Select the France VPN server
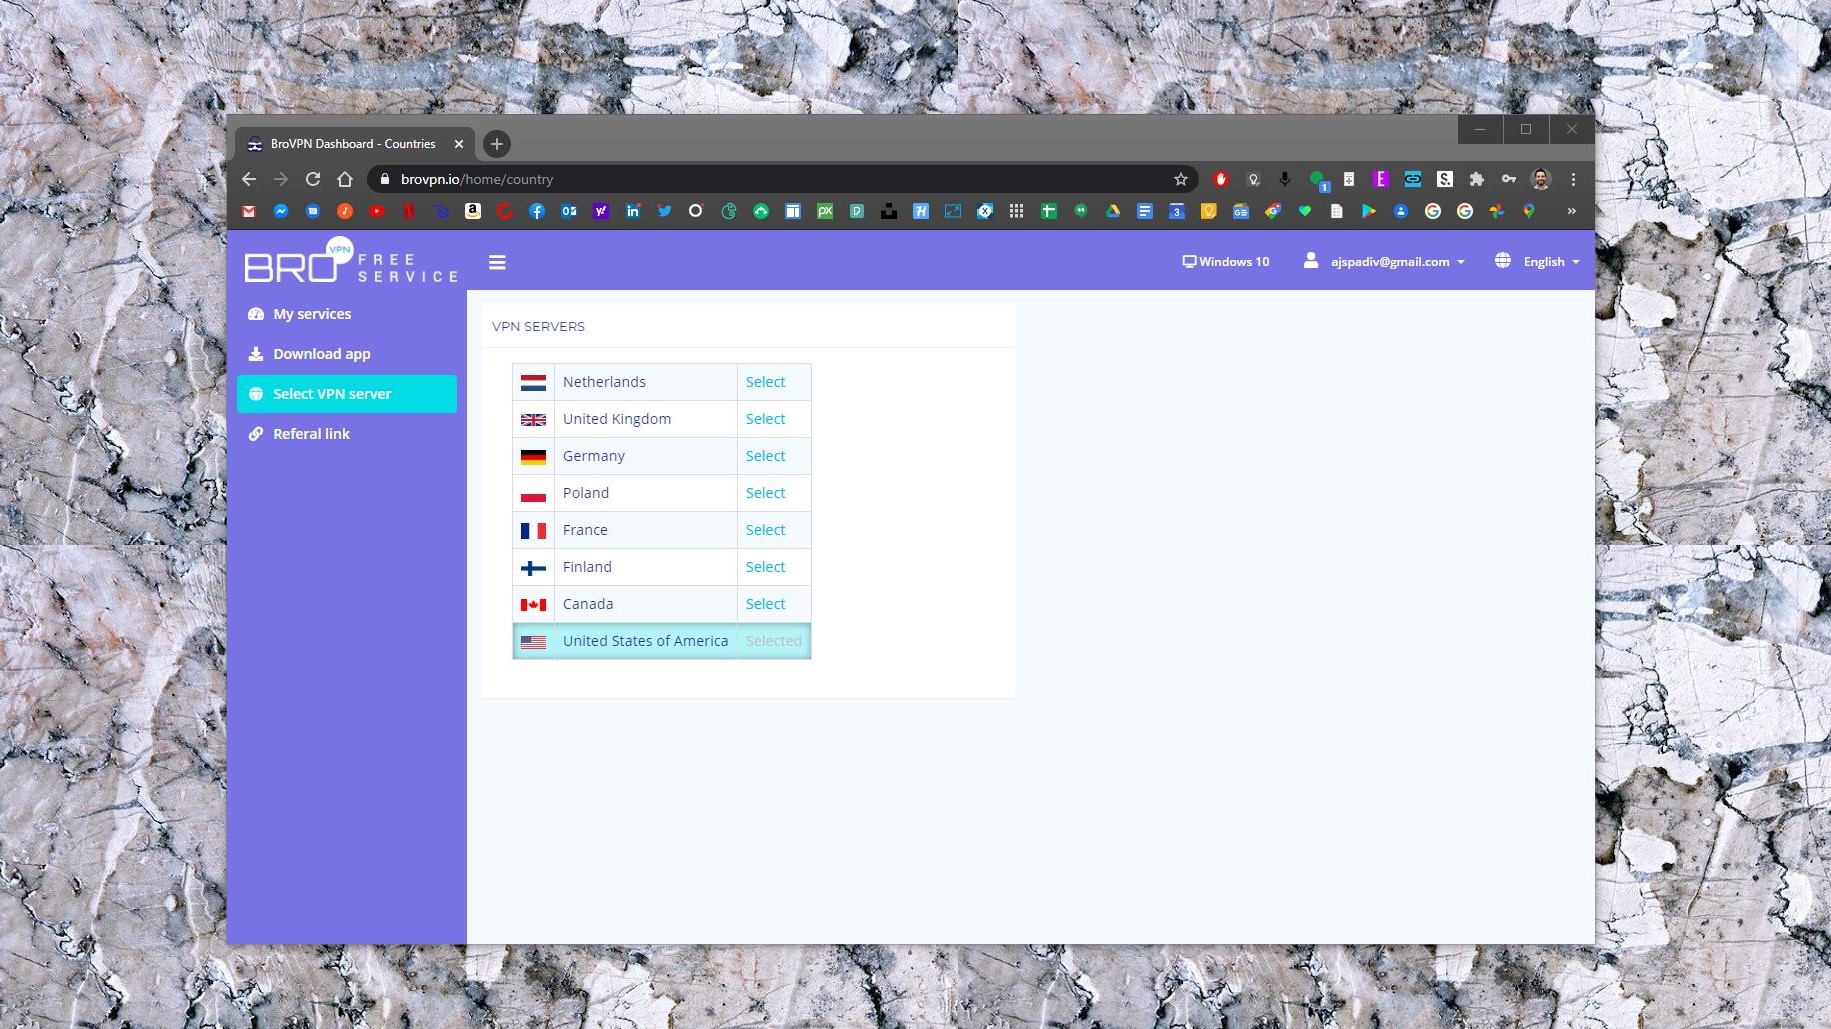Viewport: 1831px width, 1029px height. [x=765, y=530]
